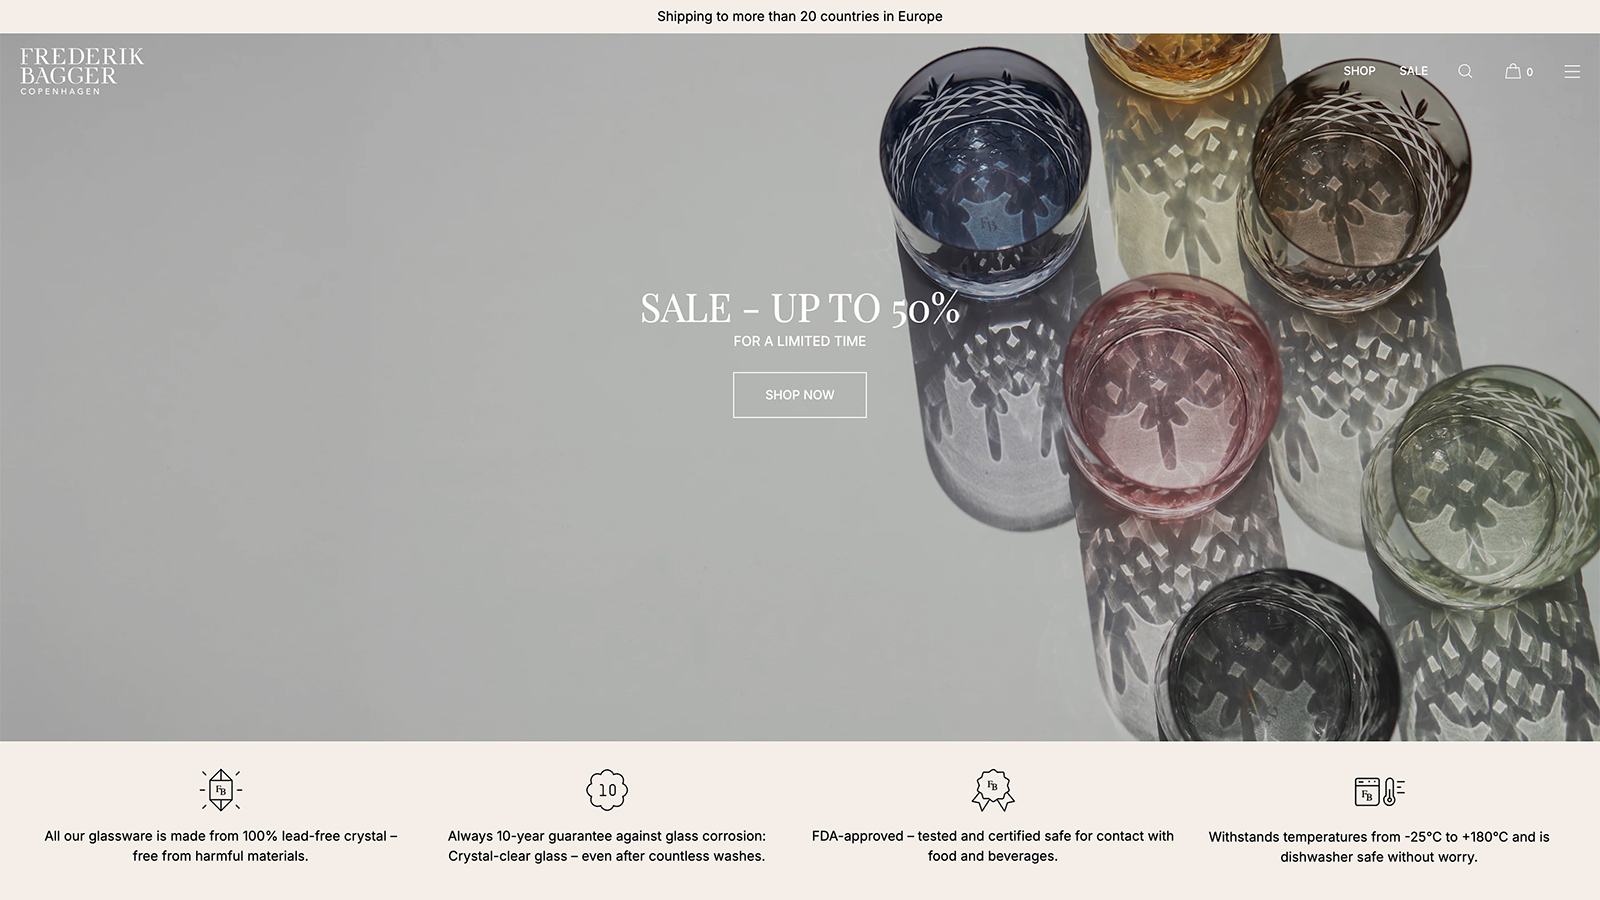1600x900 pixels.
Task: Click the pink crystal glass in hero image
Action: click(x=1172, y=395)
